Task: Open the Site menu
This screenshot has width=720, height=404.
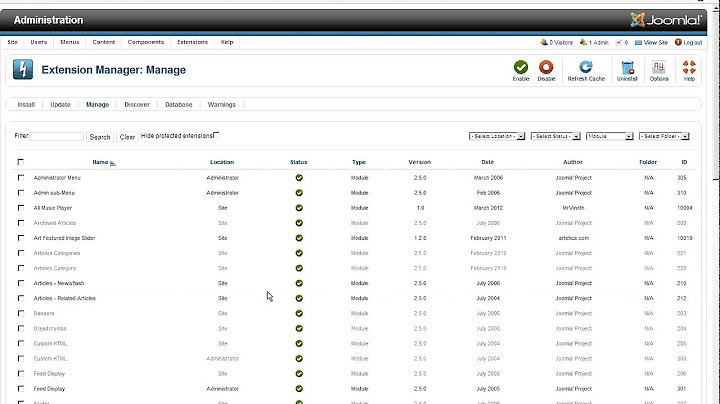Action: click(x=12, y=42)
